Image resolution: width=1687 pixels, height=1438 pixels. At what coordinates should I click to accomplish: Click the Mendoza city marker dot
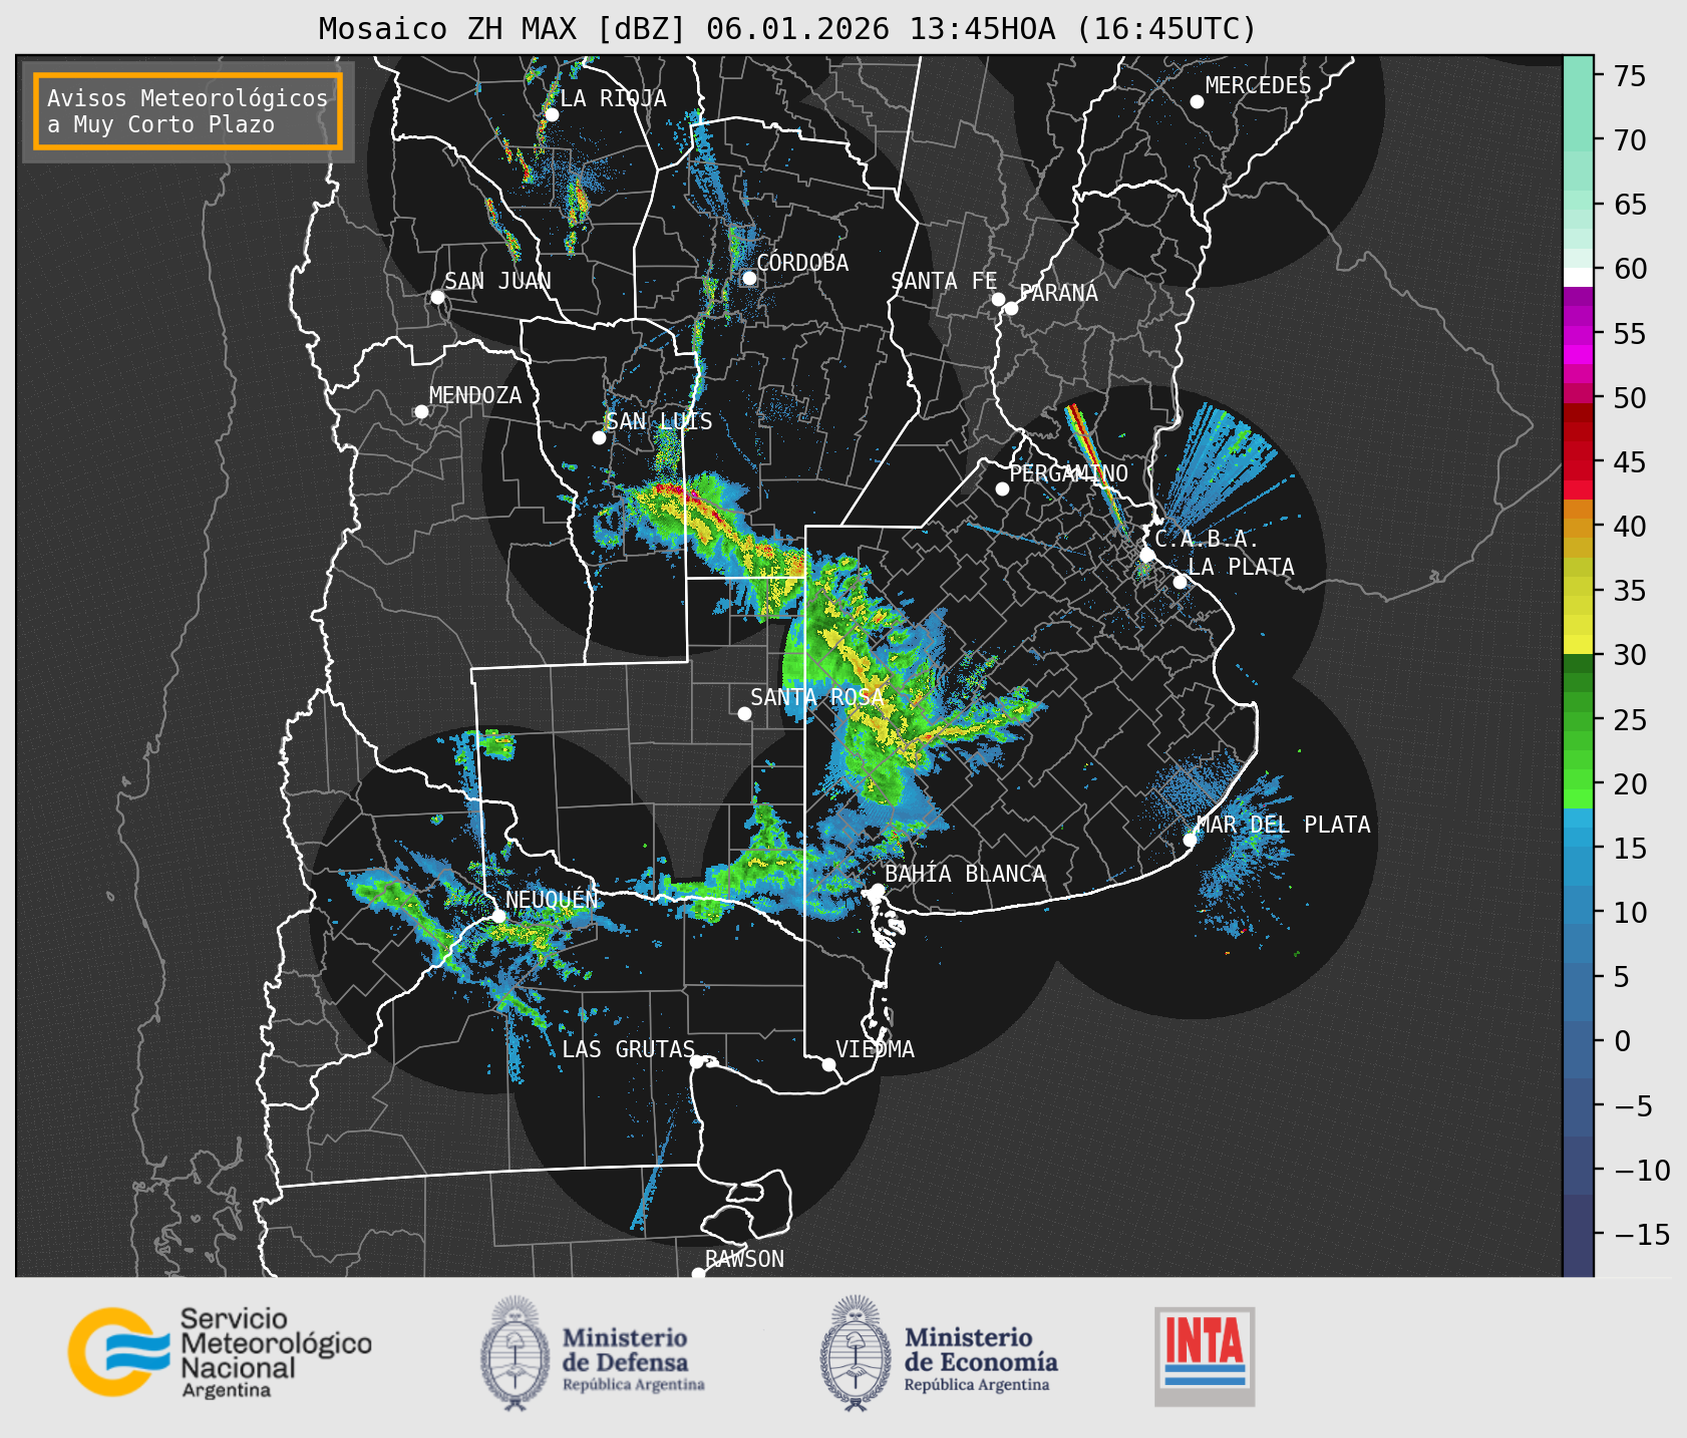pyautogui.click(x=421, y=412)
